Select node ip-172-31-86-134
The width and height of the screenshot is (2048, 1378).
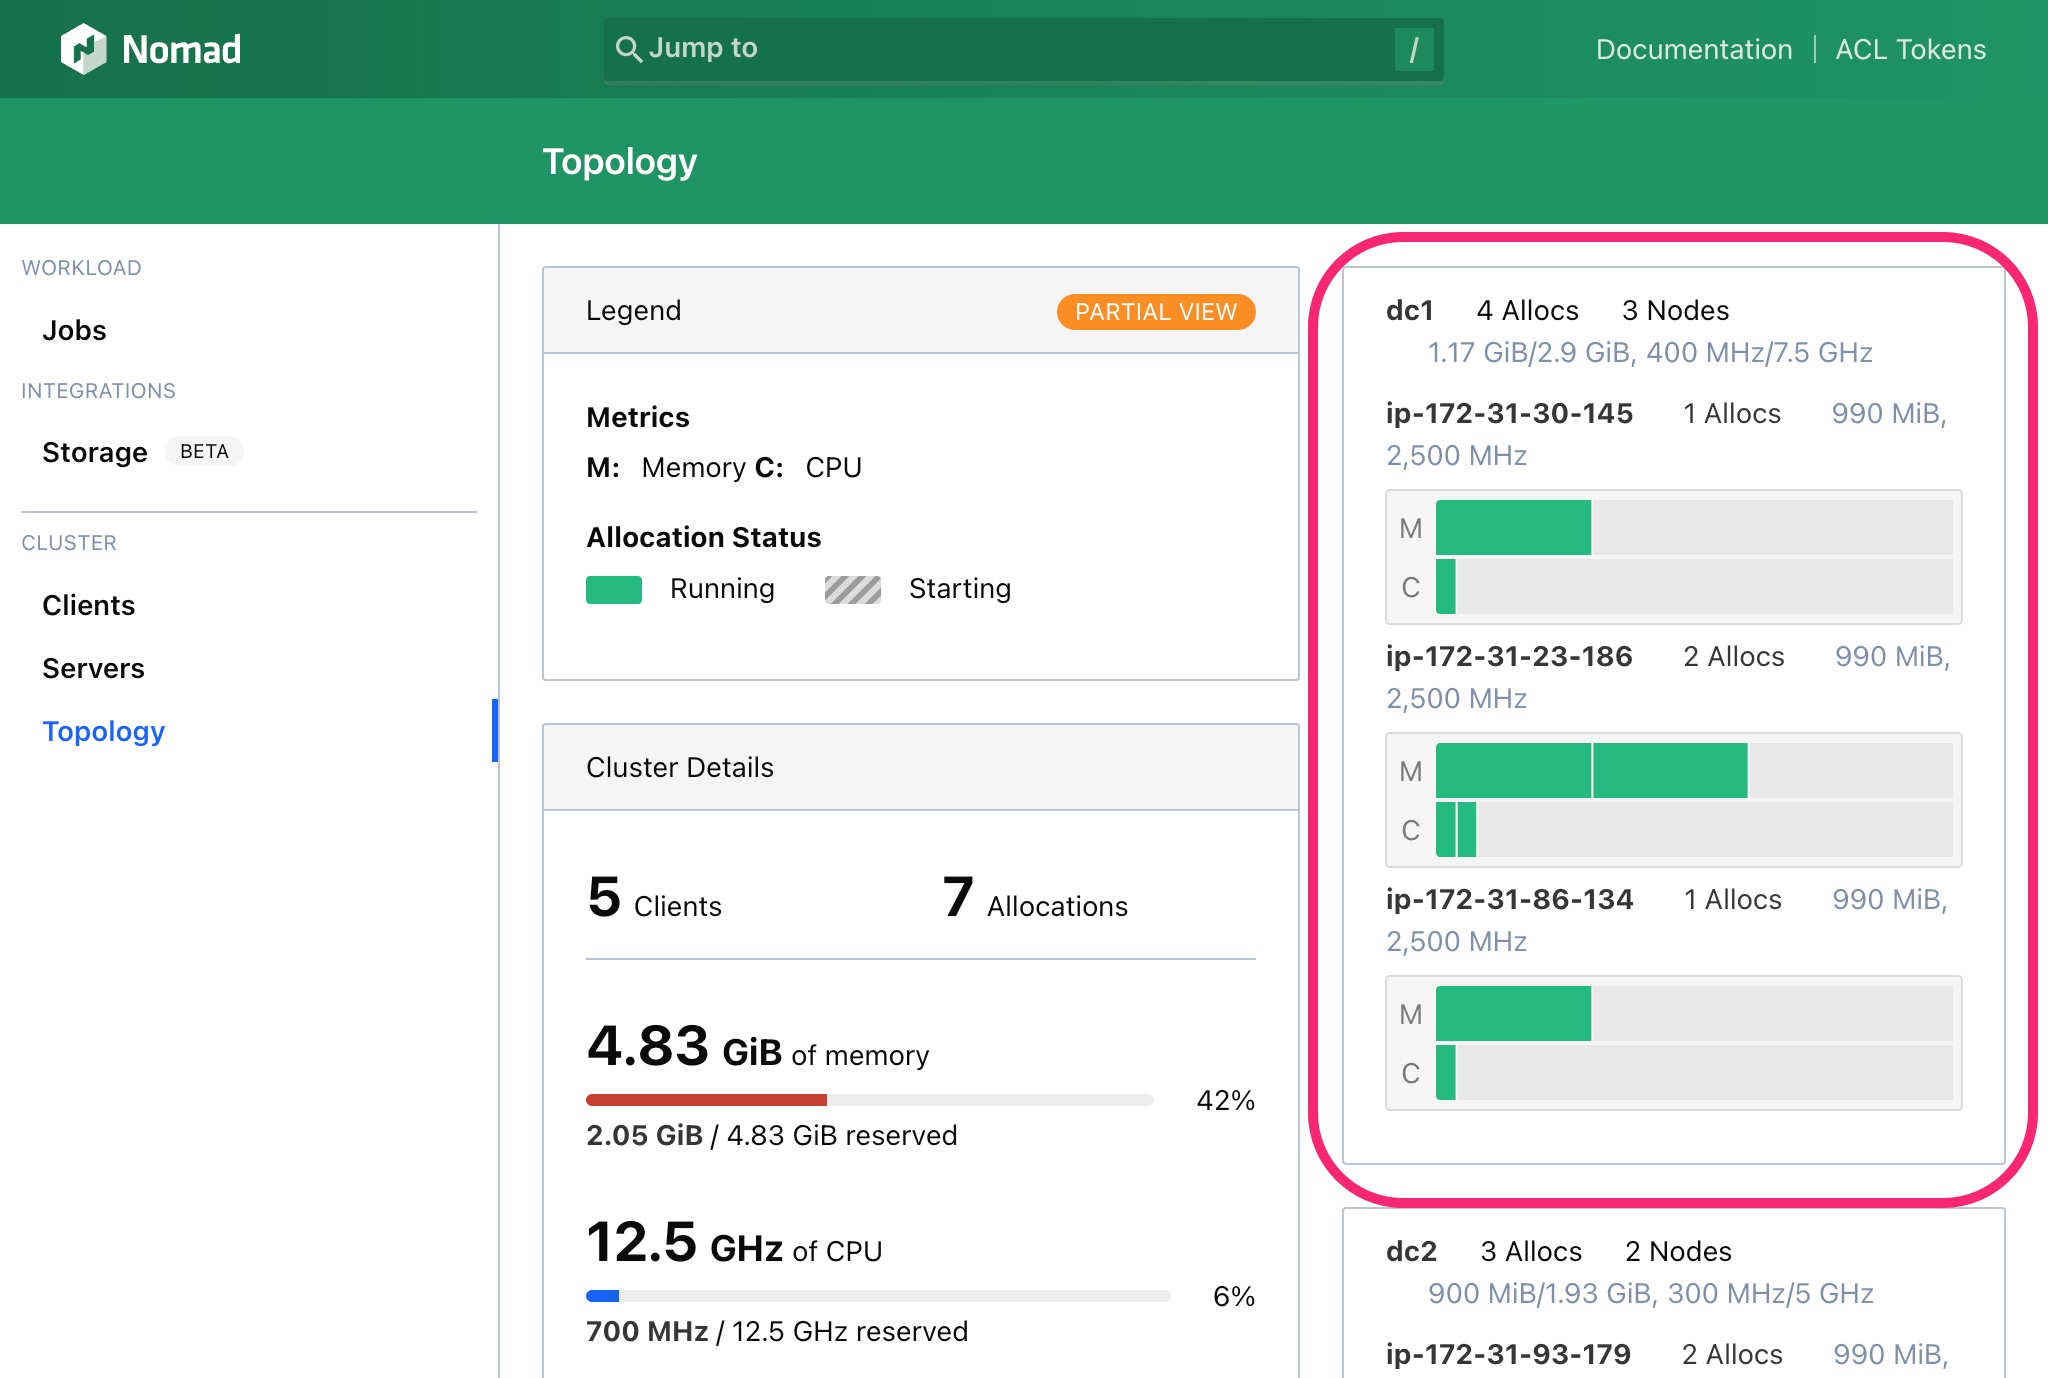click(x=1509, y=899)
